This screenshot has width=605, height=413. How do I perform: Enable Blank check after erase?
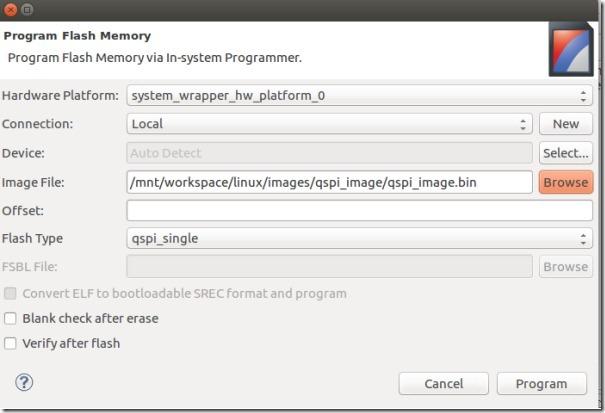[x=10, y=318]
